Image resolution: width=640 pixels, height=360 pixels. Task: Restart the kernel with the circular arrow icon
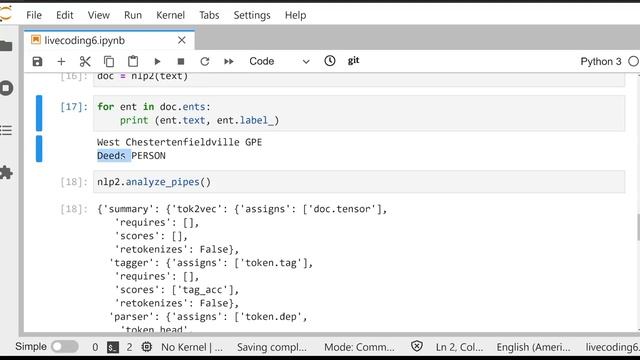205,61
